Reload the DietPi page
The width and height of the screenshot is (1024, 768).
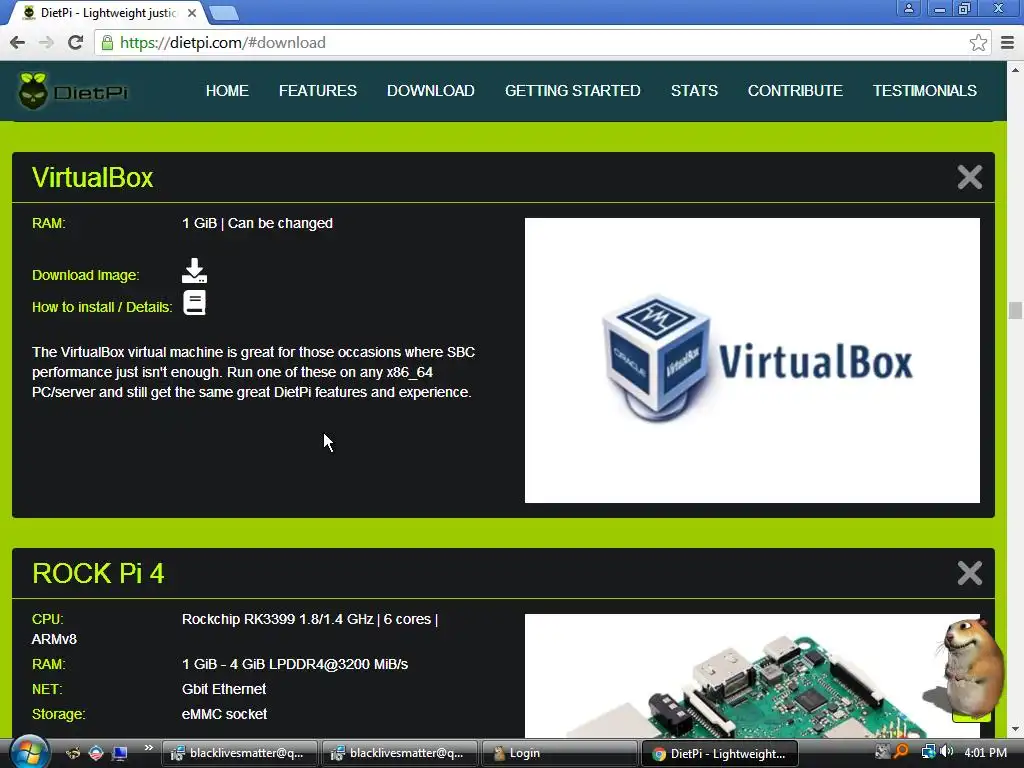(75, 42)
